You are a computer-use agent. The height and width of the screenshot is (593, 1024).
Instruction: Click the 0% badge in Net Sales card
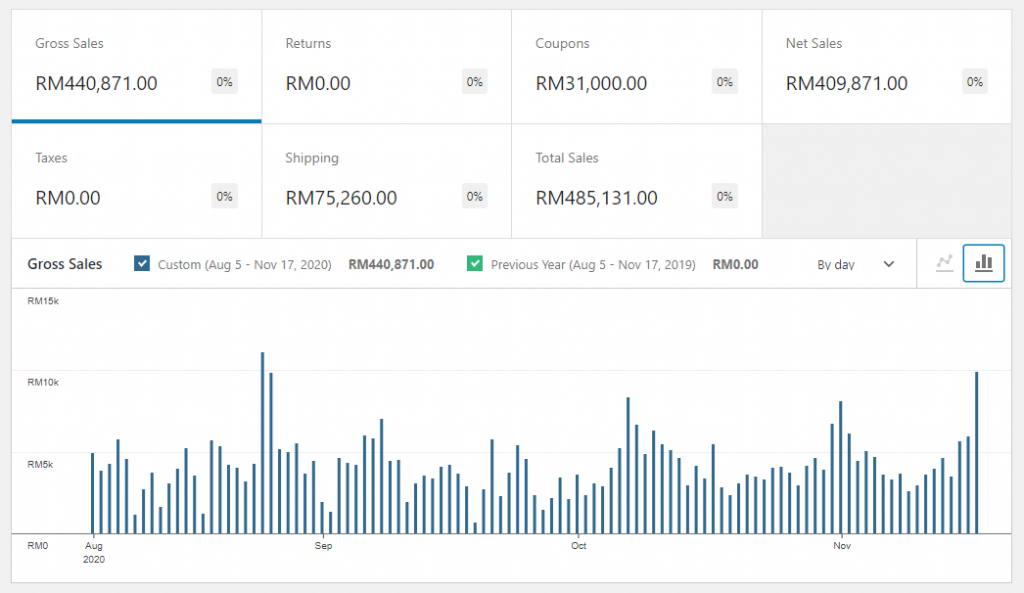[x=974, y=82]
